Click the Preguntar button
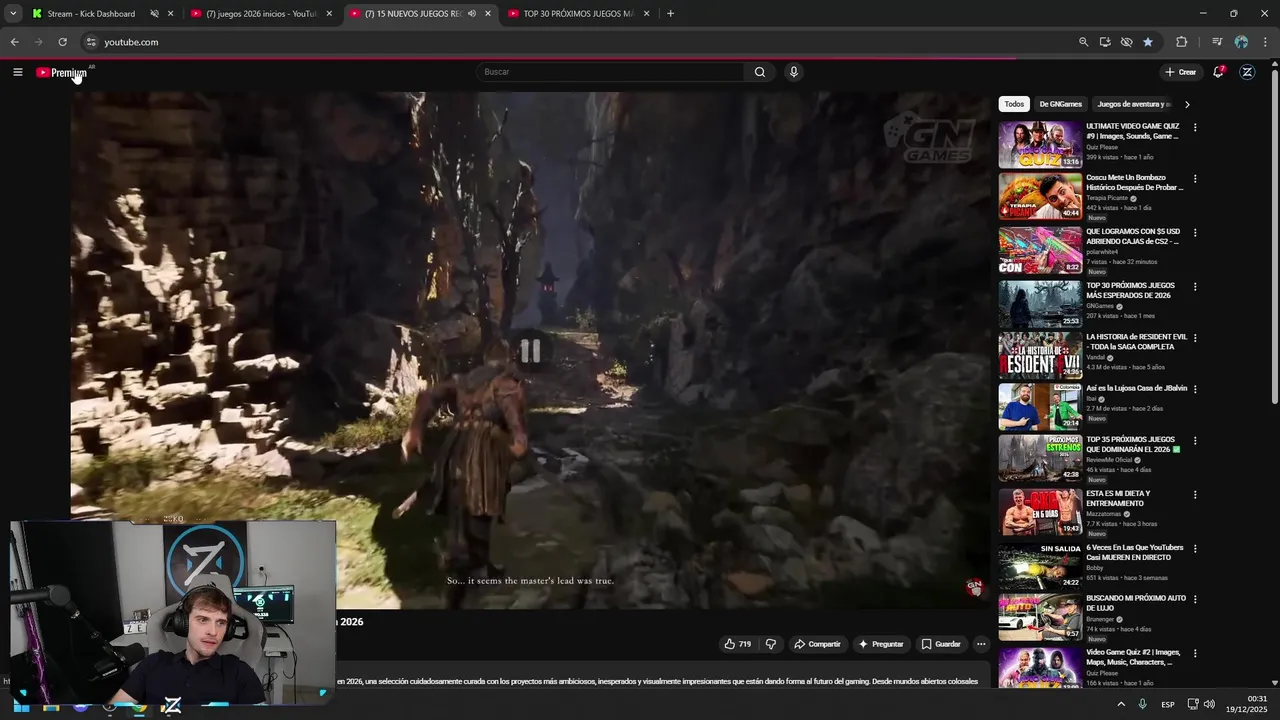1280x720 pixels. point(881,644)
